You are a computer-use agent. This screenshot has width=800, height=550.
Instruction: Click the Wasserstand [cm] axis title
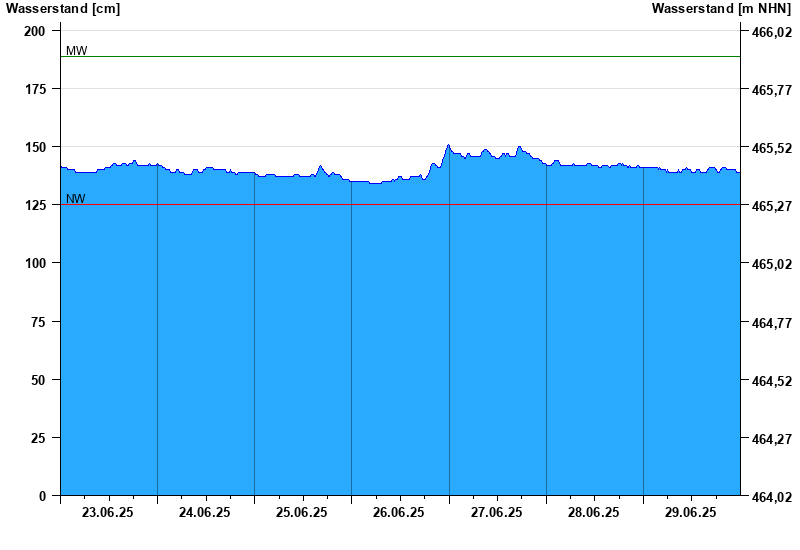coord(63,9)
